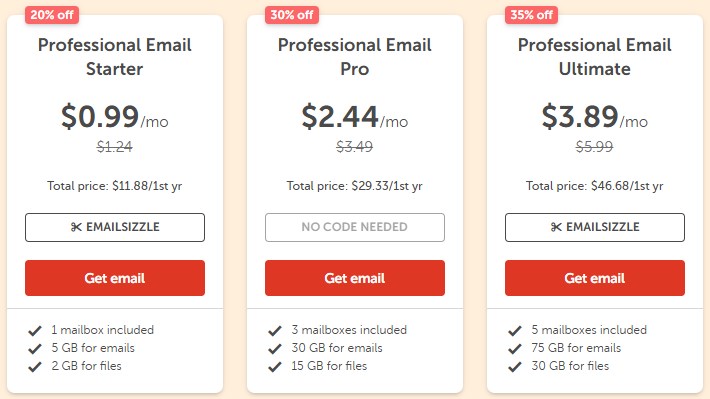Click the $0.99/mo Starter price
Image resolution: width=710 pixels, height=399 pixels.
click(x=115, y=117)
